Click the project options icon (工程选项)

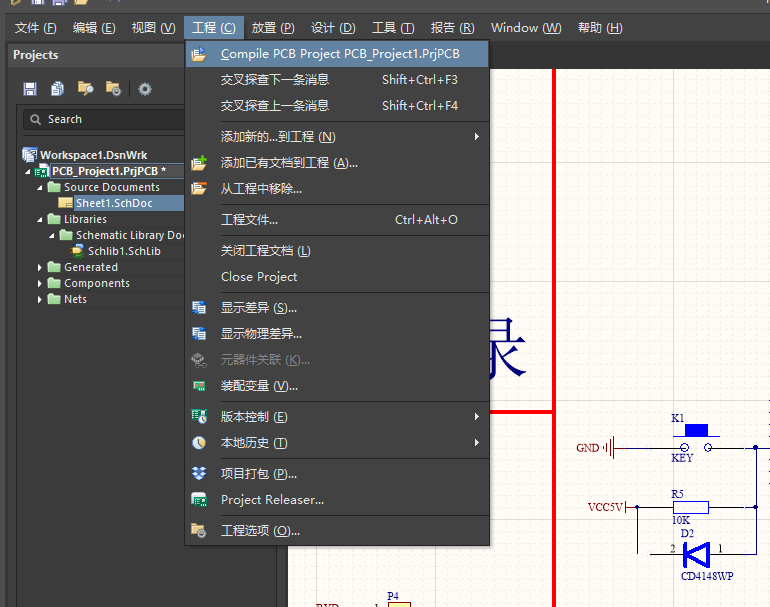tap(198, 530)
